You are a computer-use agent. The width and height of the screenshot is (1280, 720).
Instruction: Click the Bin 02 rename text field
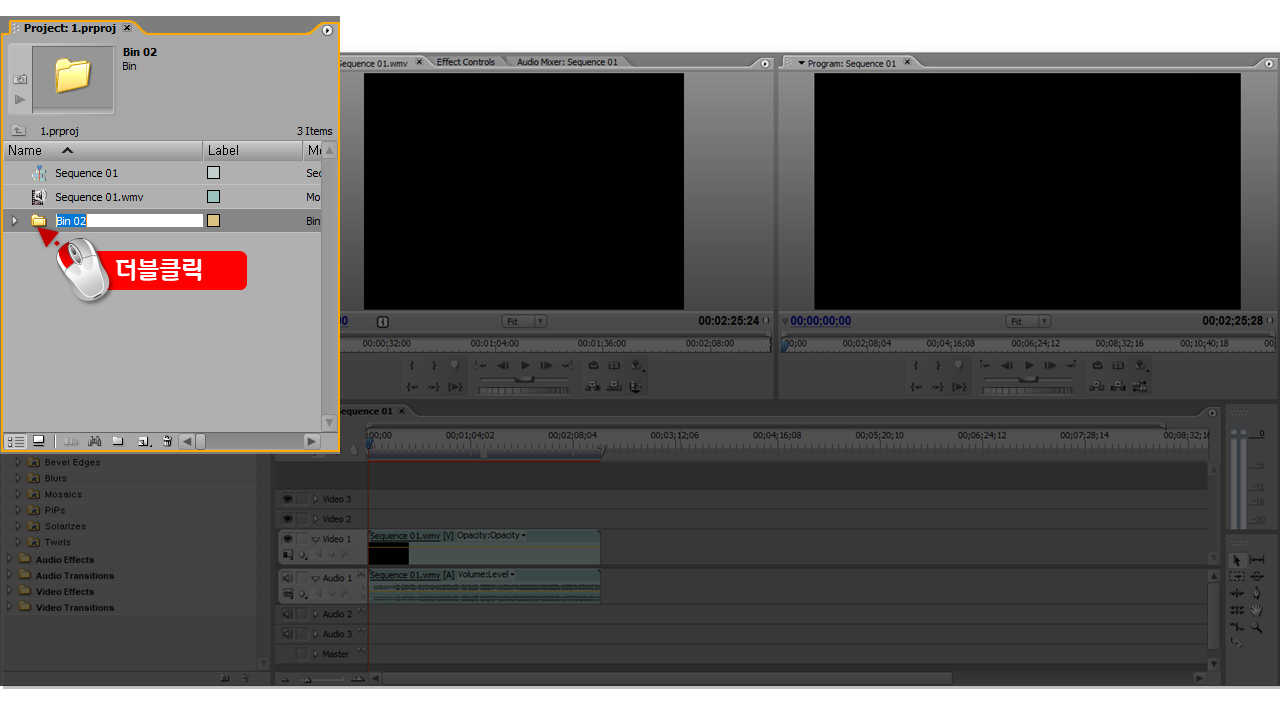[x=129, y=221]
